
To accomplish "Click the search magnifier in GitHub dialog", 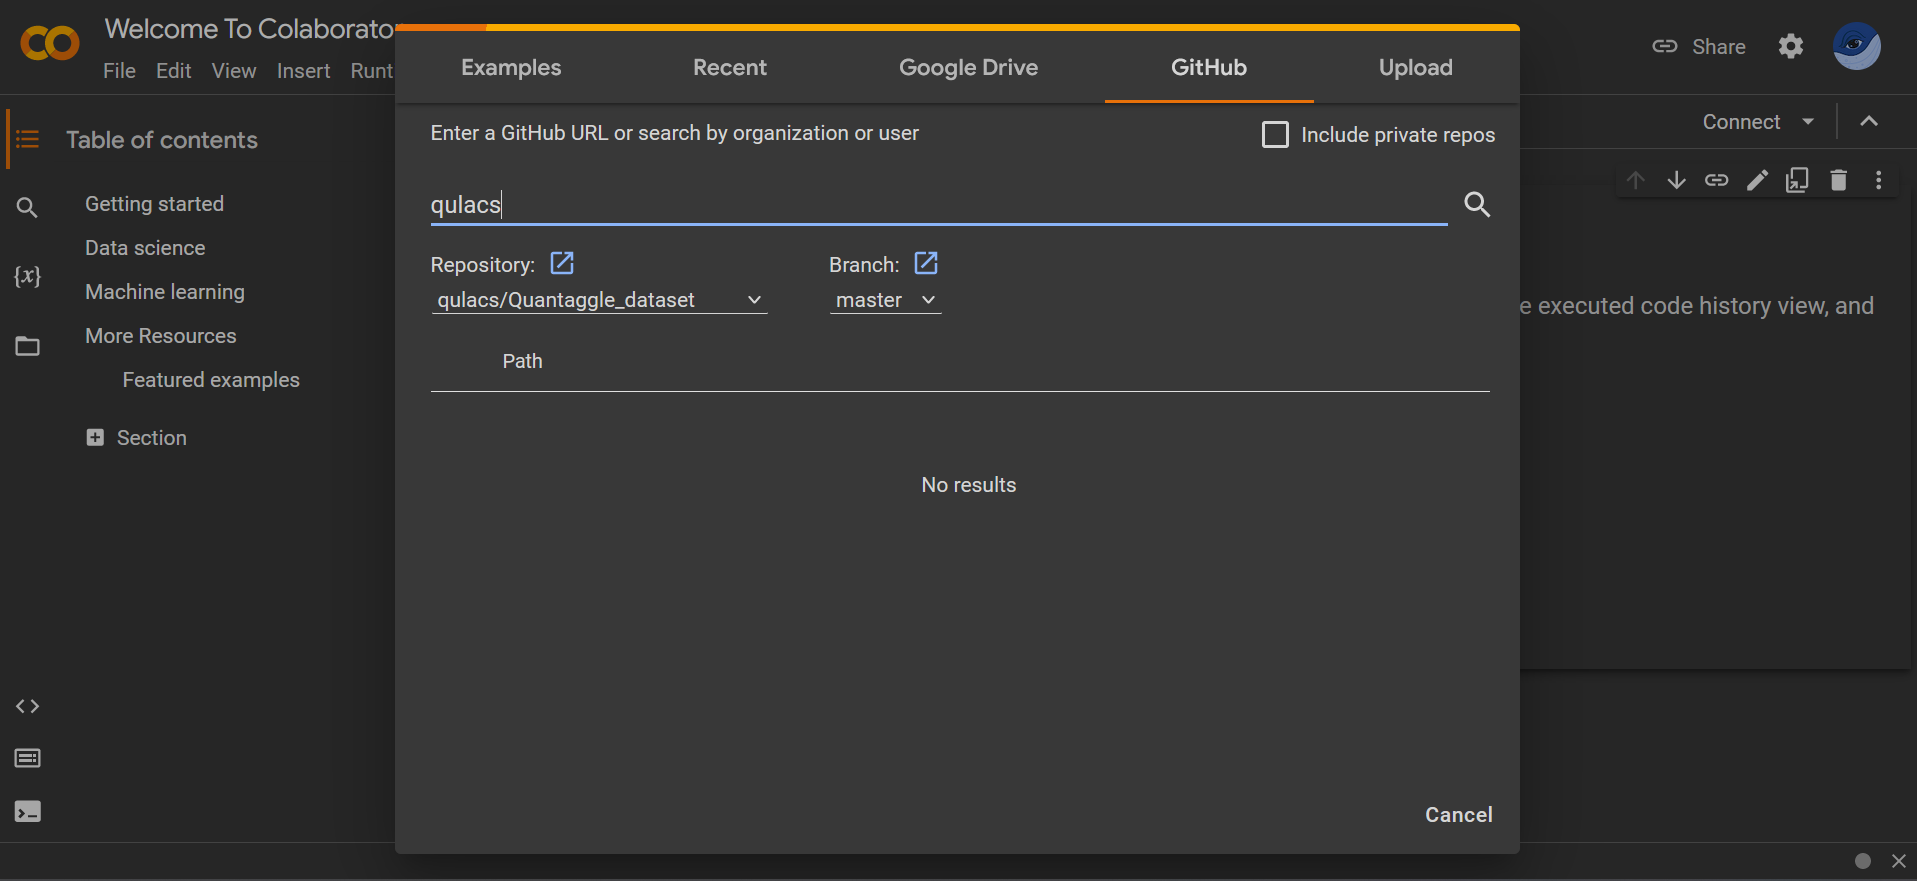I will coord(1477,204).
